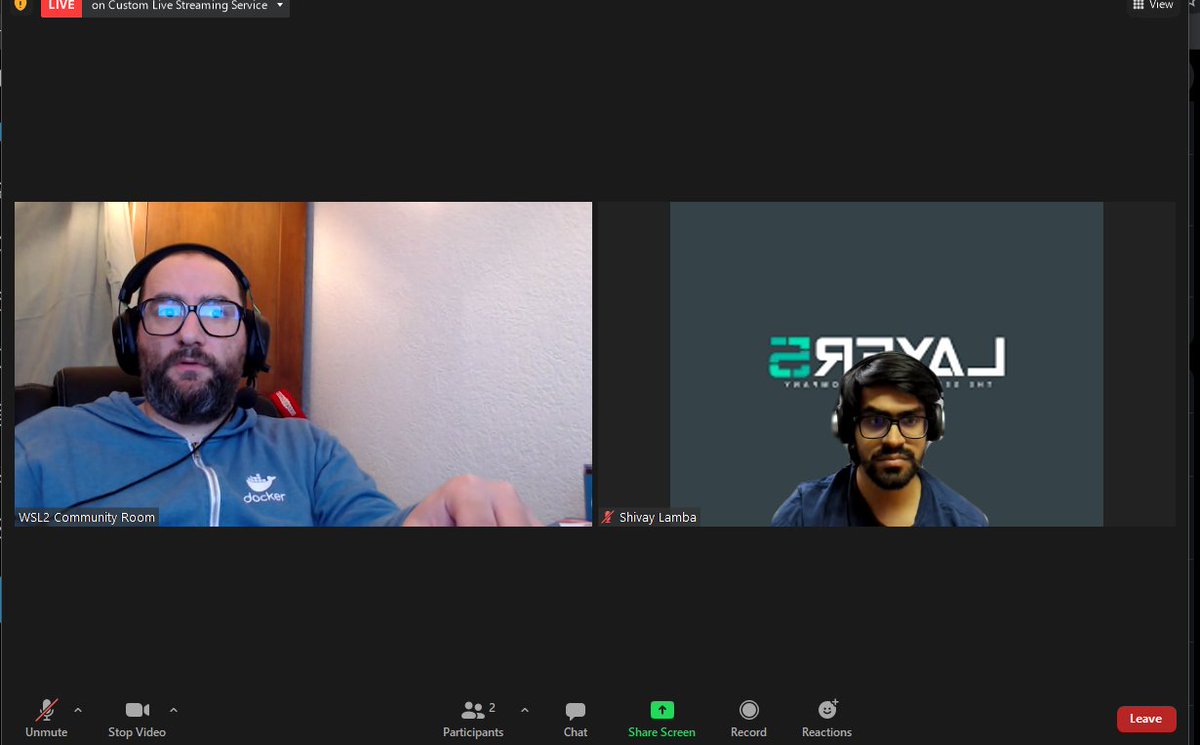Open the Participants list chevron
This screenshot has height=745, width=1200.
[x=524, y=710]
